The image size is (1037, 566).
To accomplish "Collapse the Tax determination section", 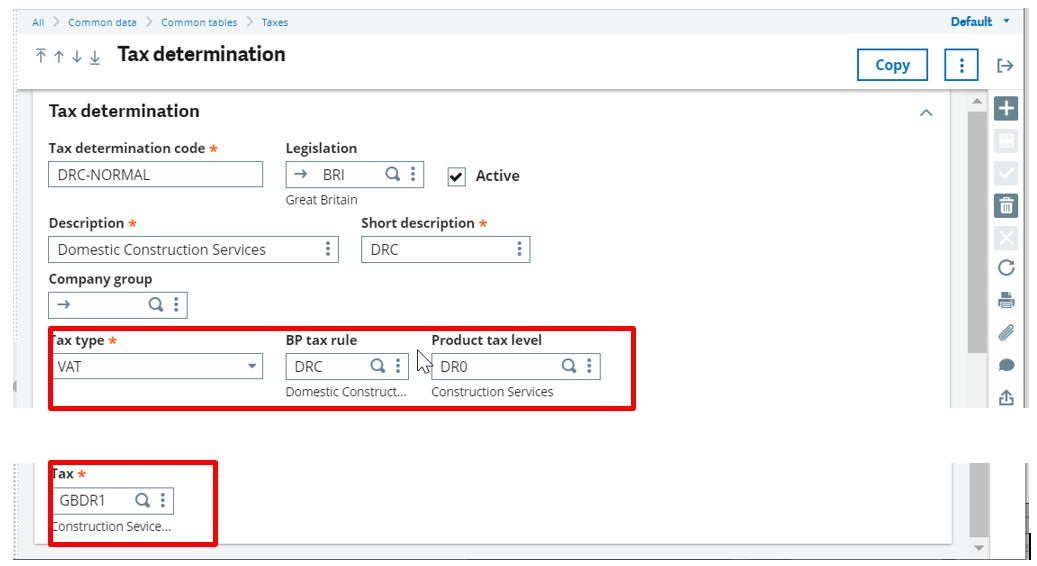I will pyautogui.click(x=926, y=113).
